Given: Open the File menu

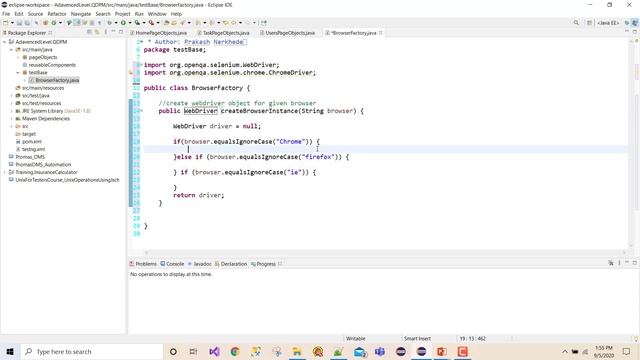Looking at the screenshot, I should [6, 14].
